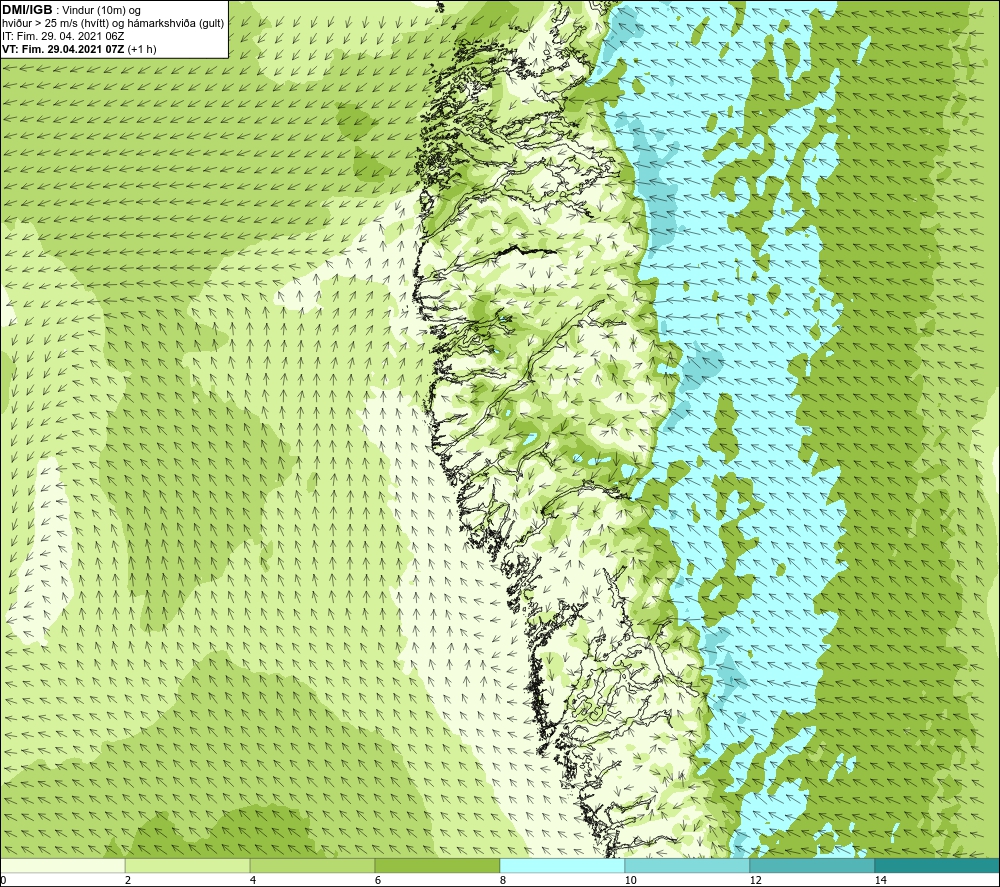
Task: Click the 2–4 m/s light green scale swatch
Action: pos(187,865)
